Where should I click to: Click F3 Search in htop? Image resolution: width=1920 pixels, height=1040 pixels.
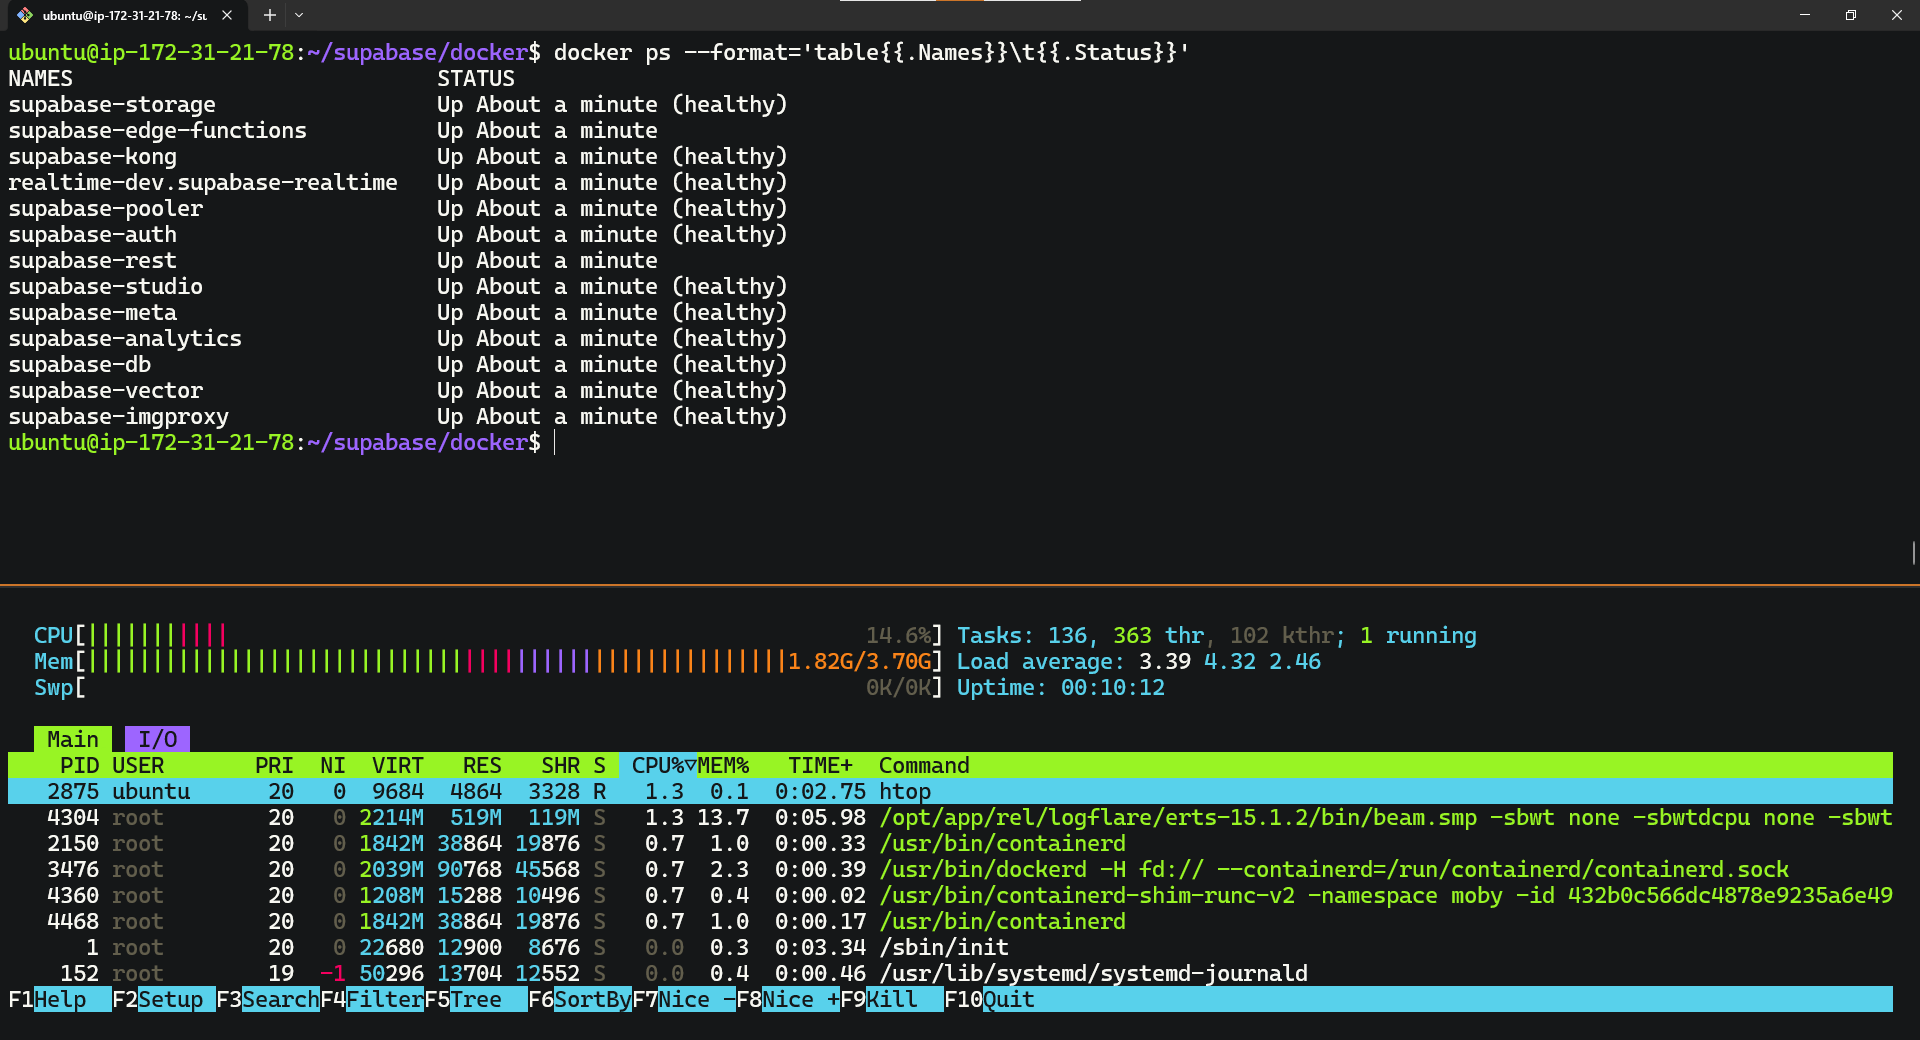click(268, 999)
